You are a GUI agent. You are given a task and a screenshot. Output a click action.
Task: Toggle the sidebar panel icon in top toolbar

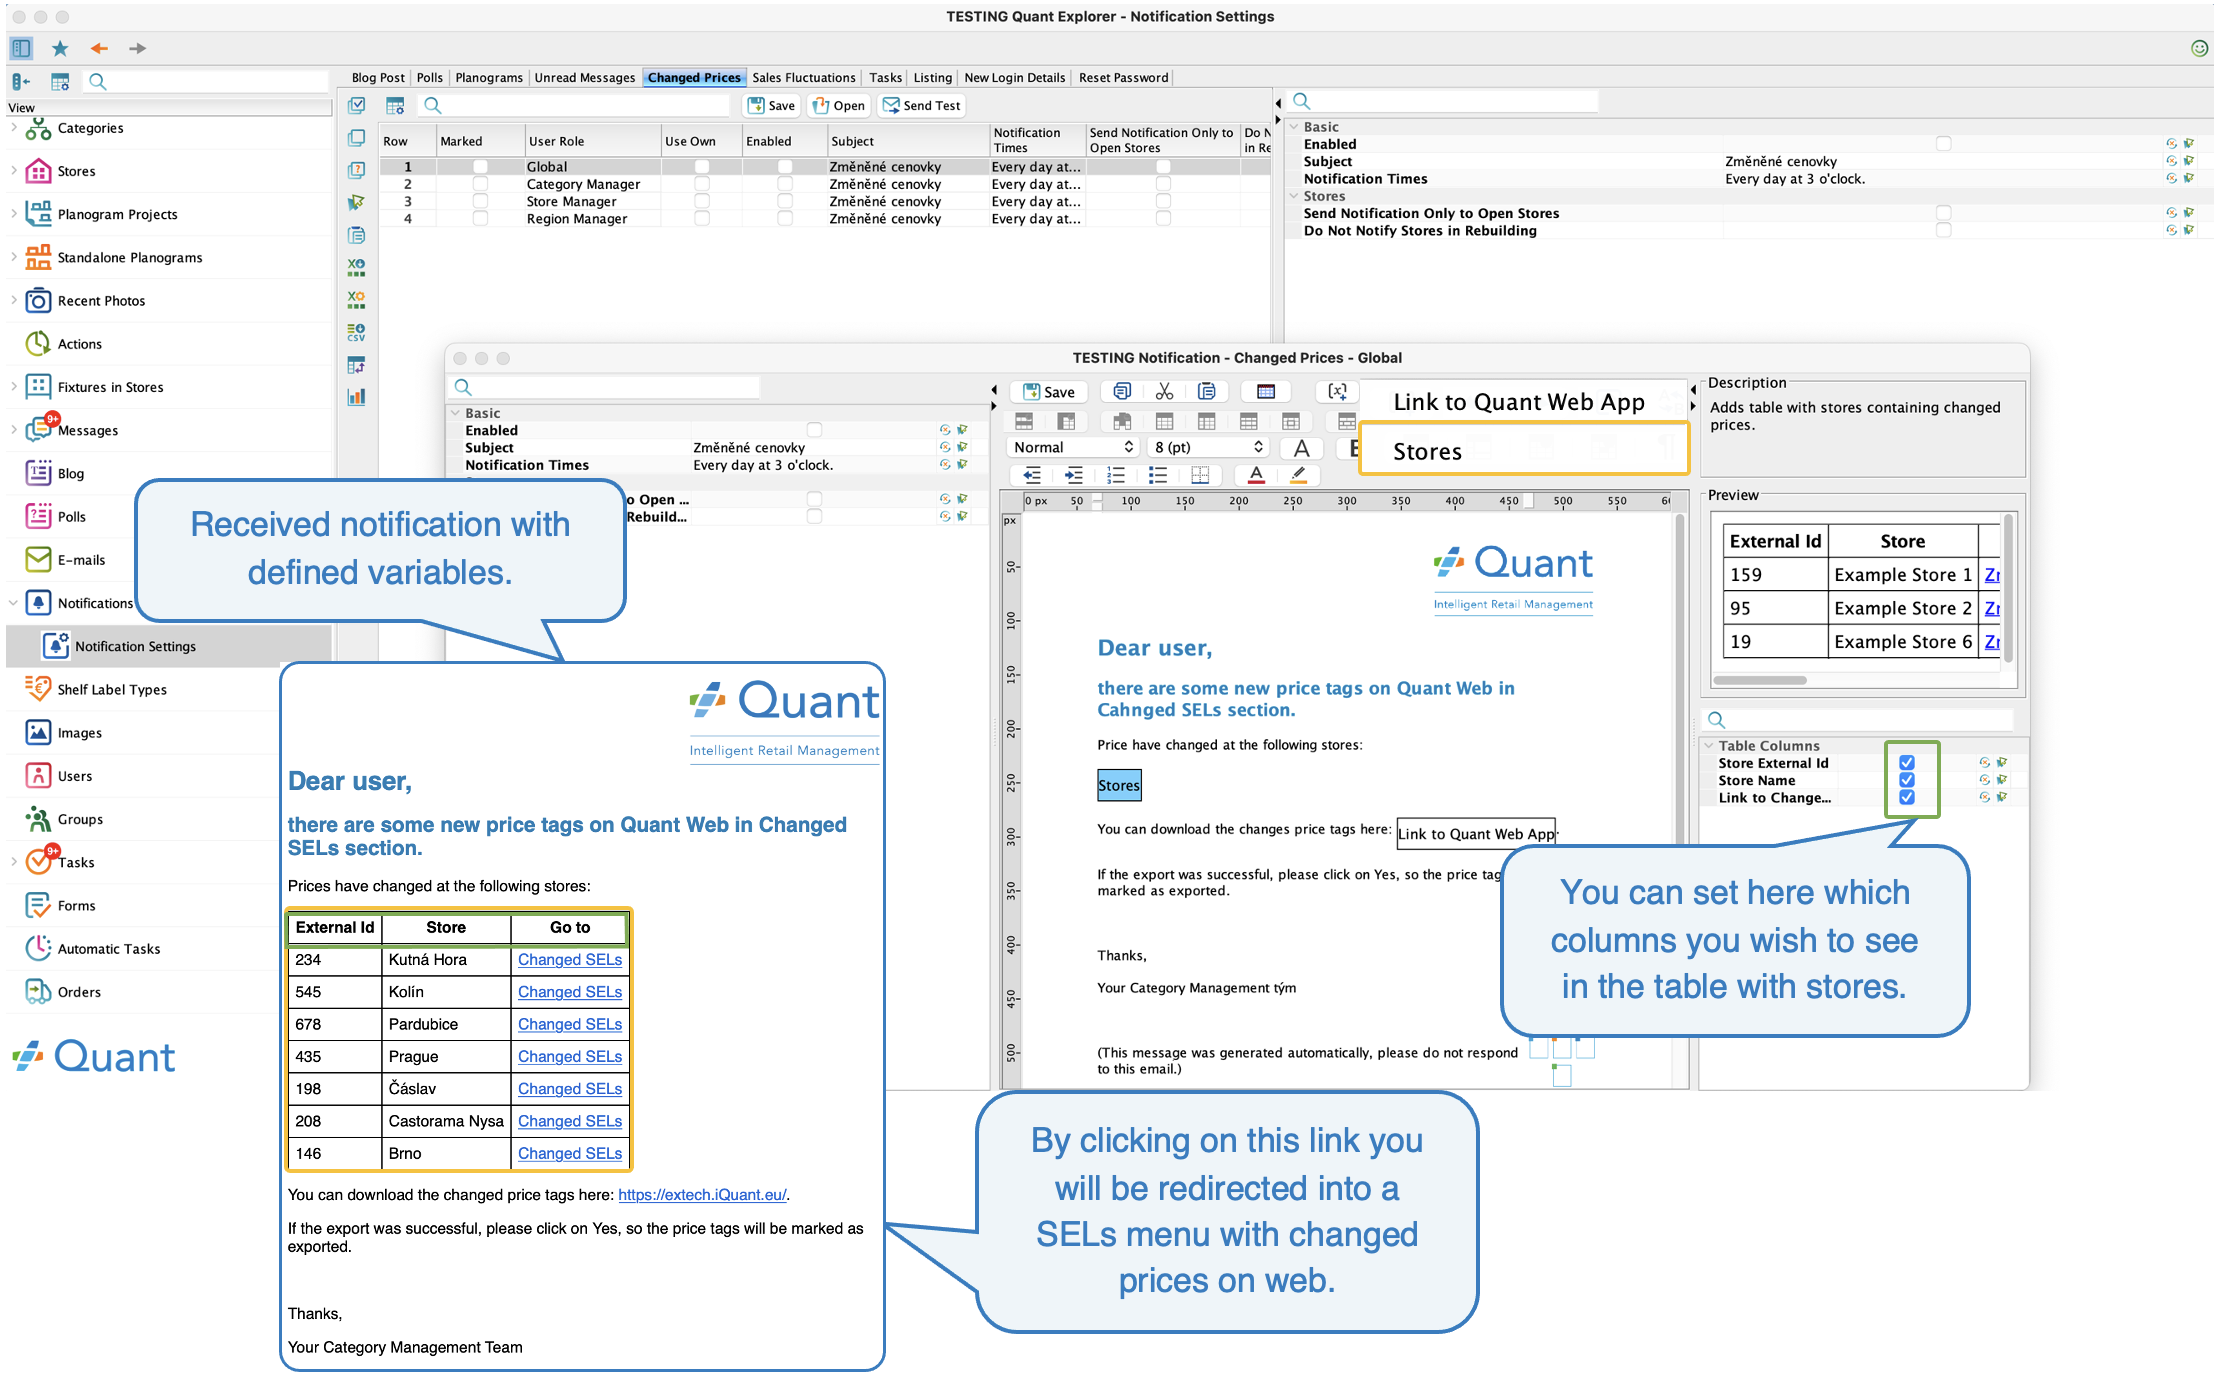tap(21, 48)
